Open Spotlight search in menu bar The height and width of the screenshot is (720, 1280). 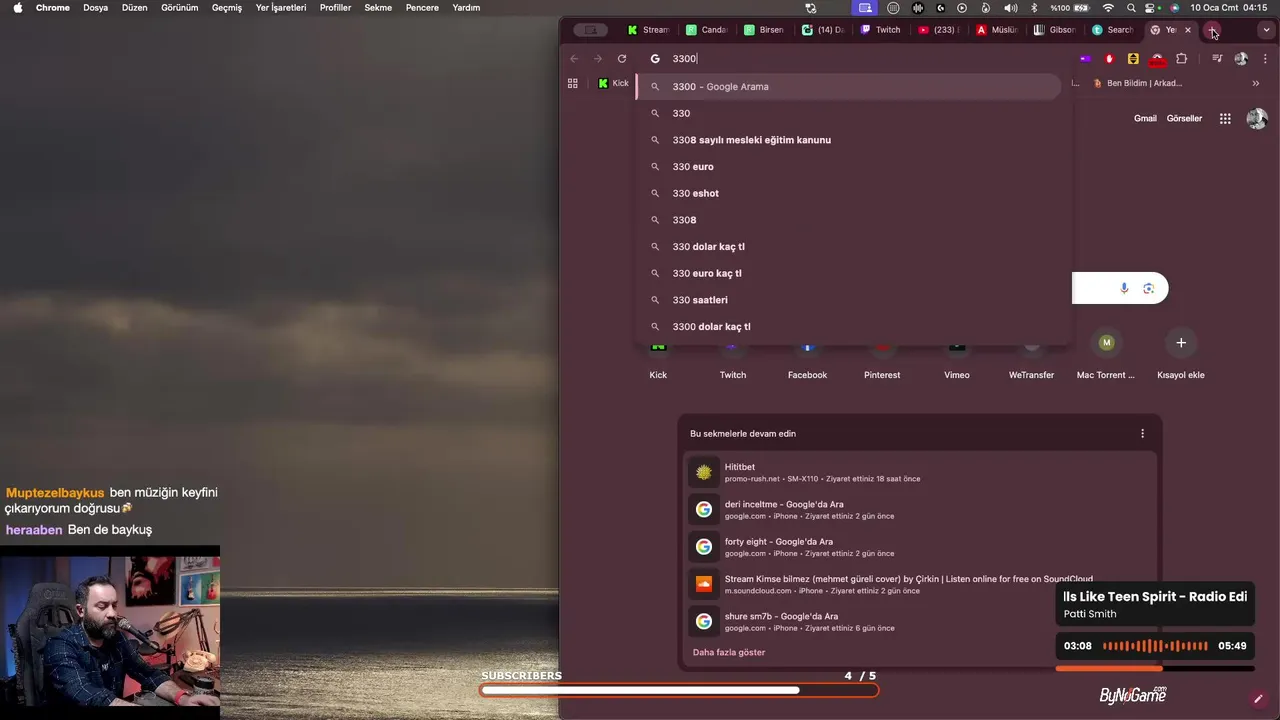pyautogui.click(x=1131, y=7)
